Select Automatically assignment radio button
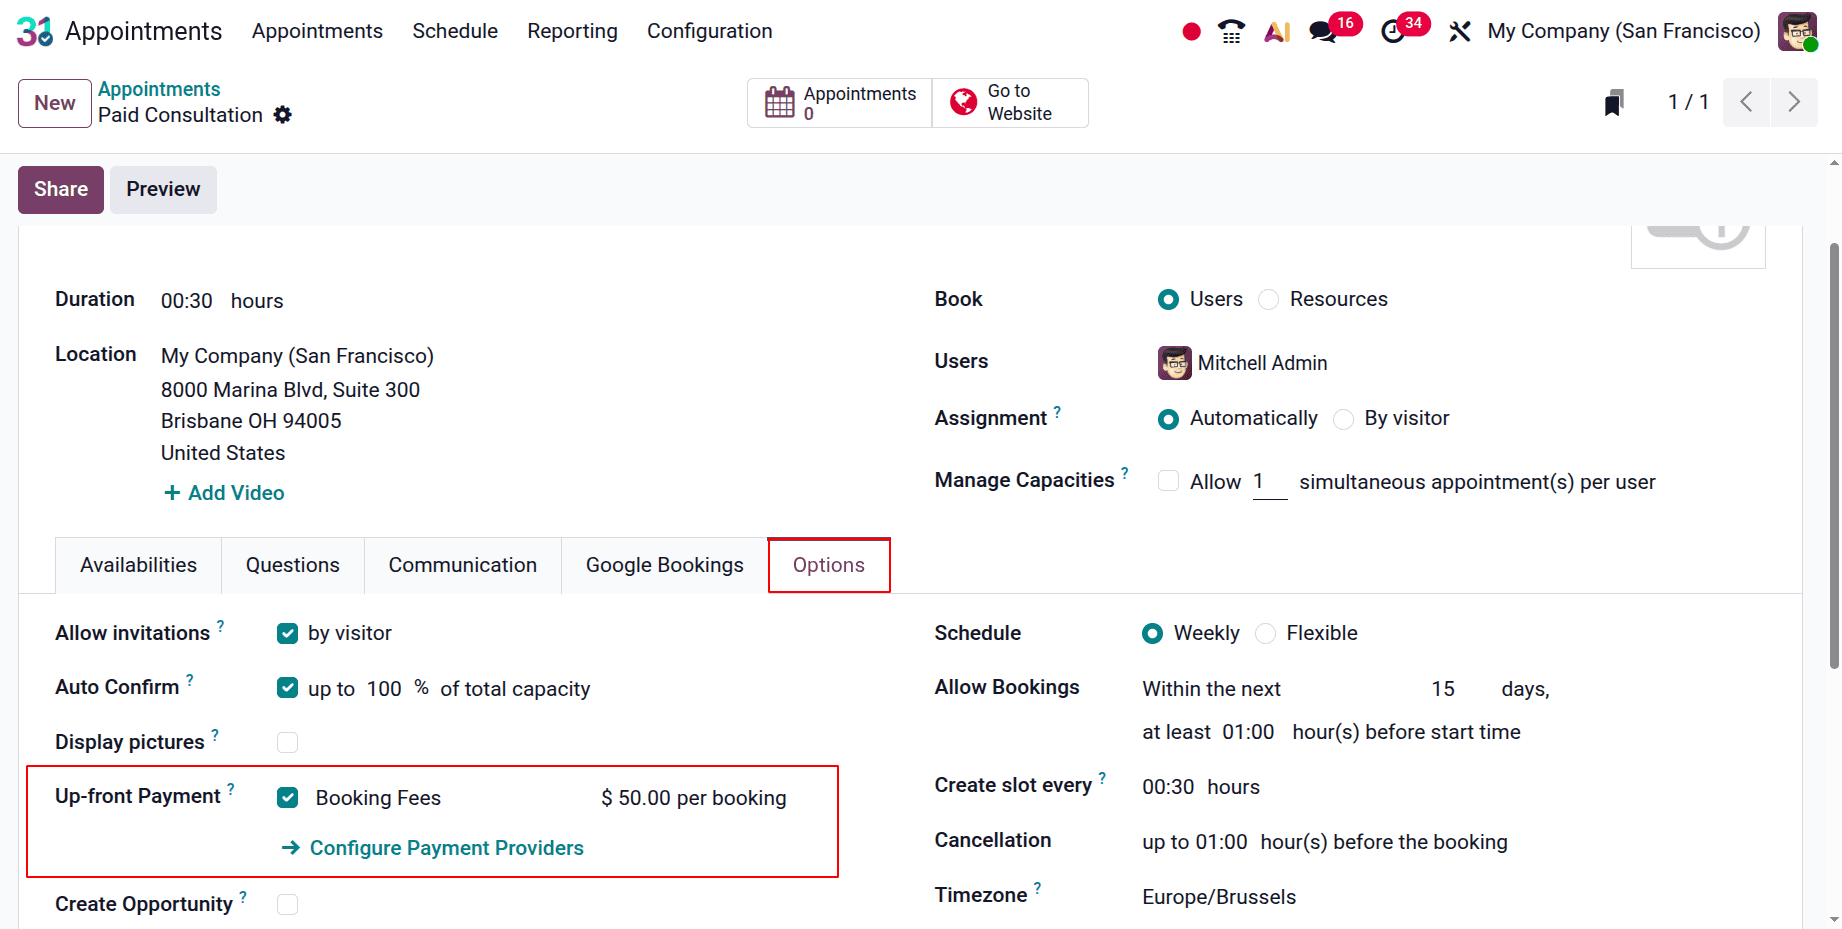 (1168, 419)
